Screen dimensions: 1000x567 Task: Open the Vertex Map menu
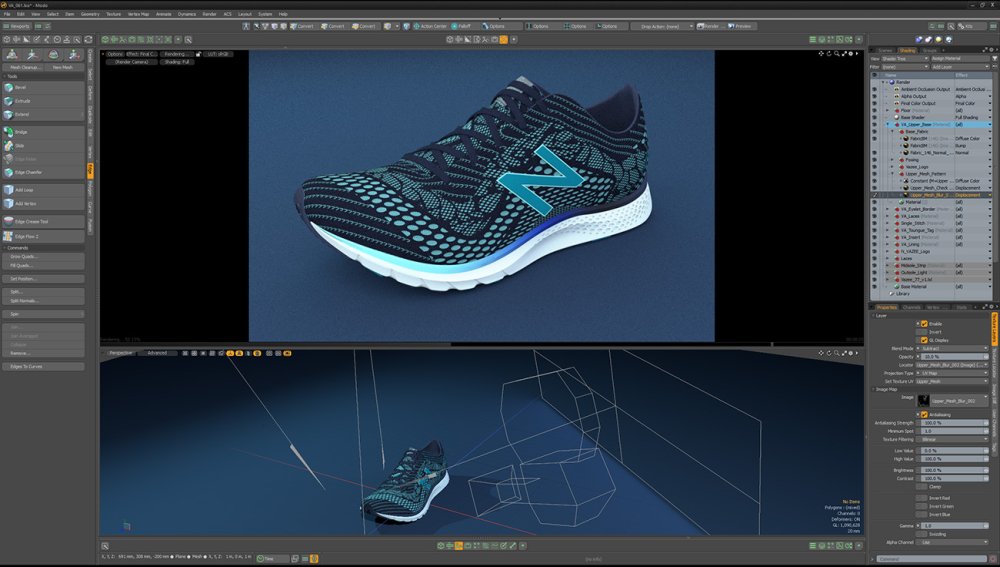138,14
